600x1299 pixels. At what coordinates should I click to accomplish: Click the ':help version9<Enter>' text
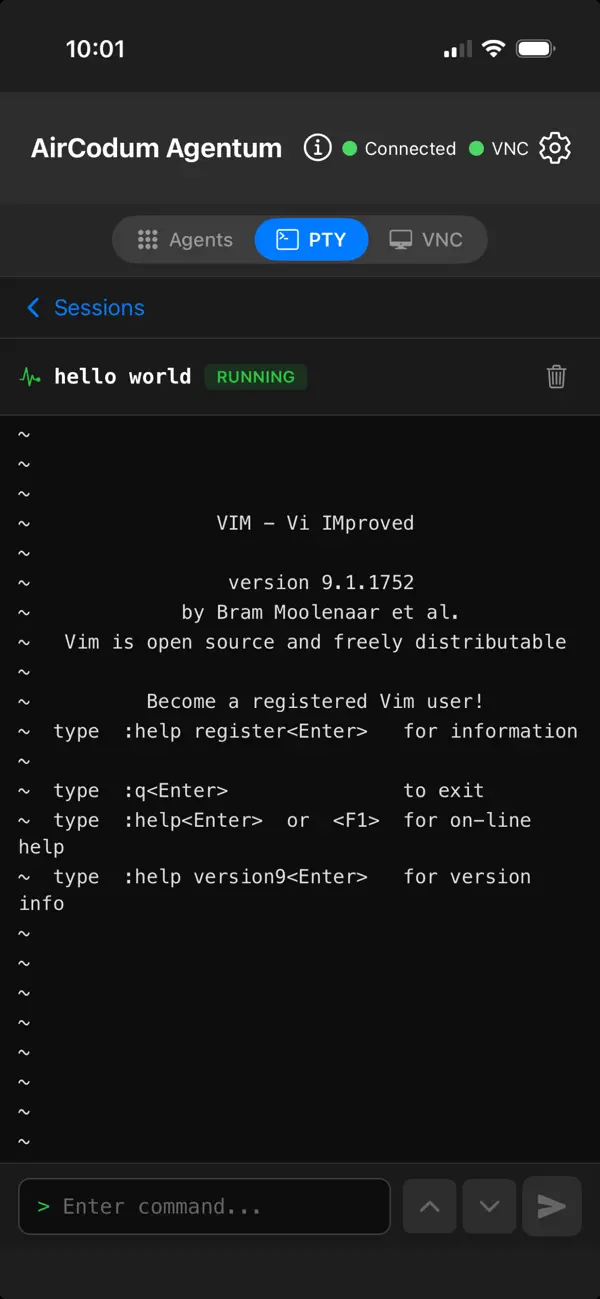click(246, 877)
